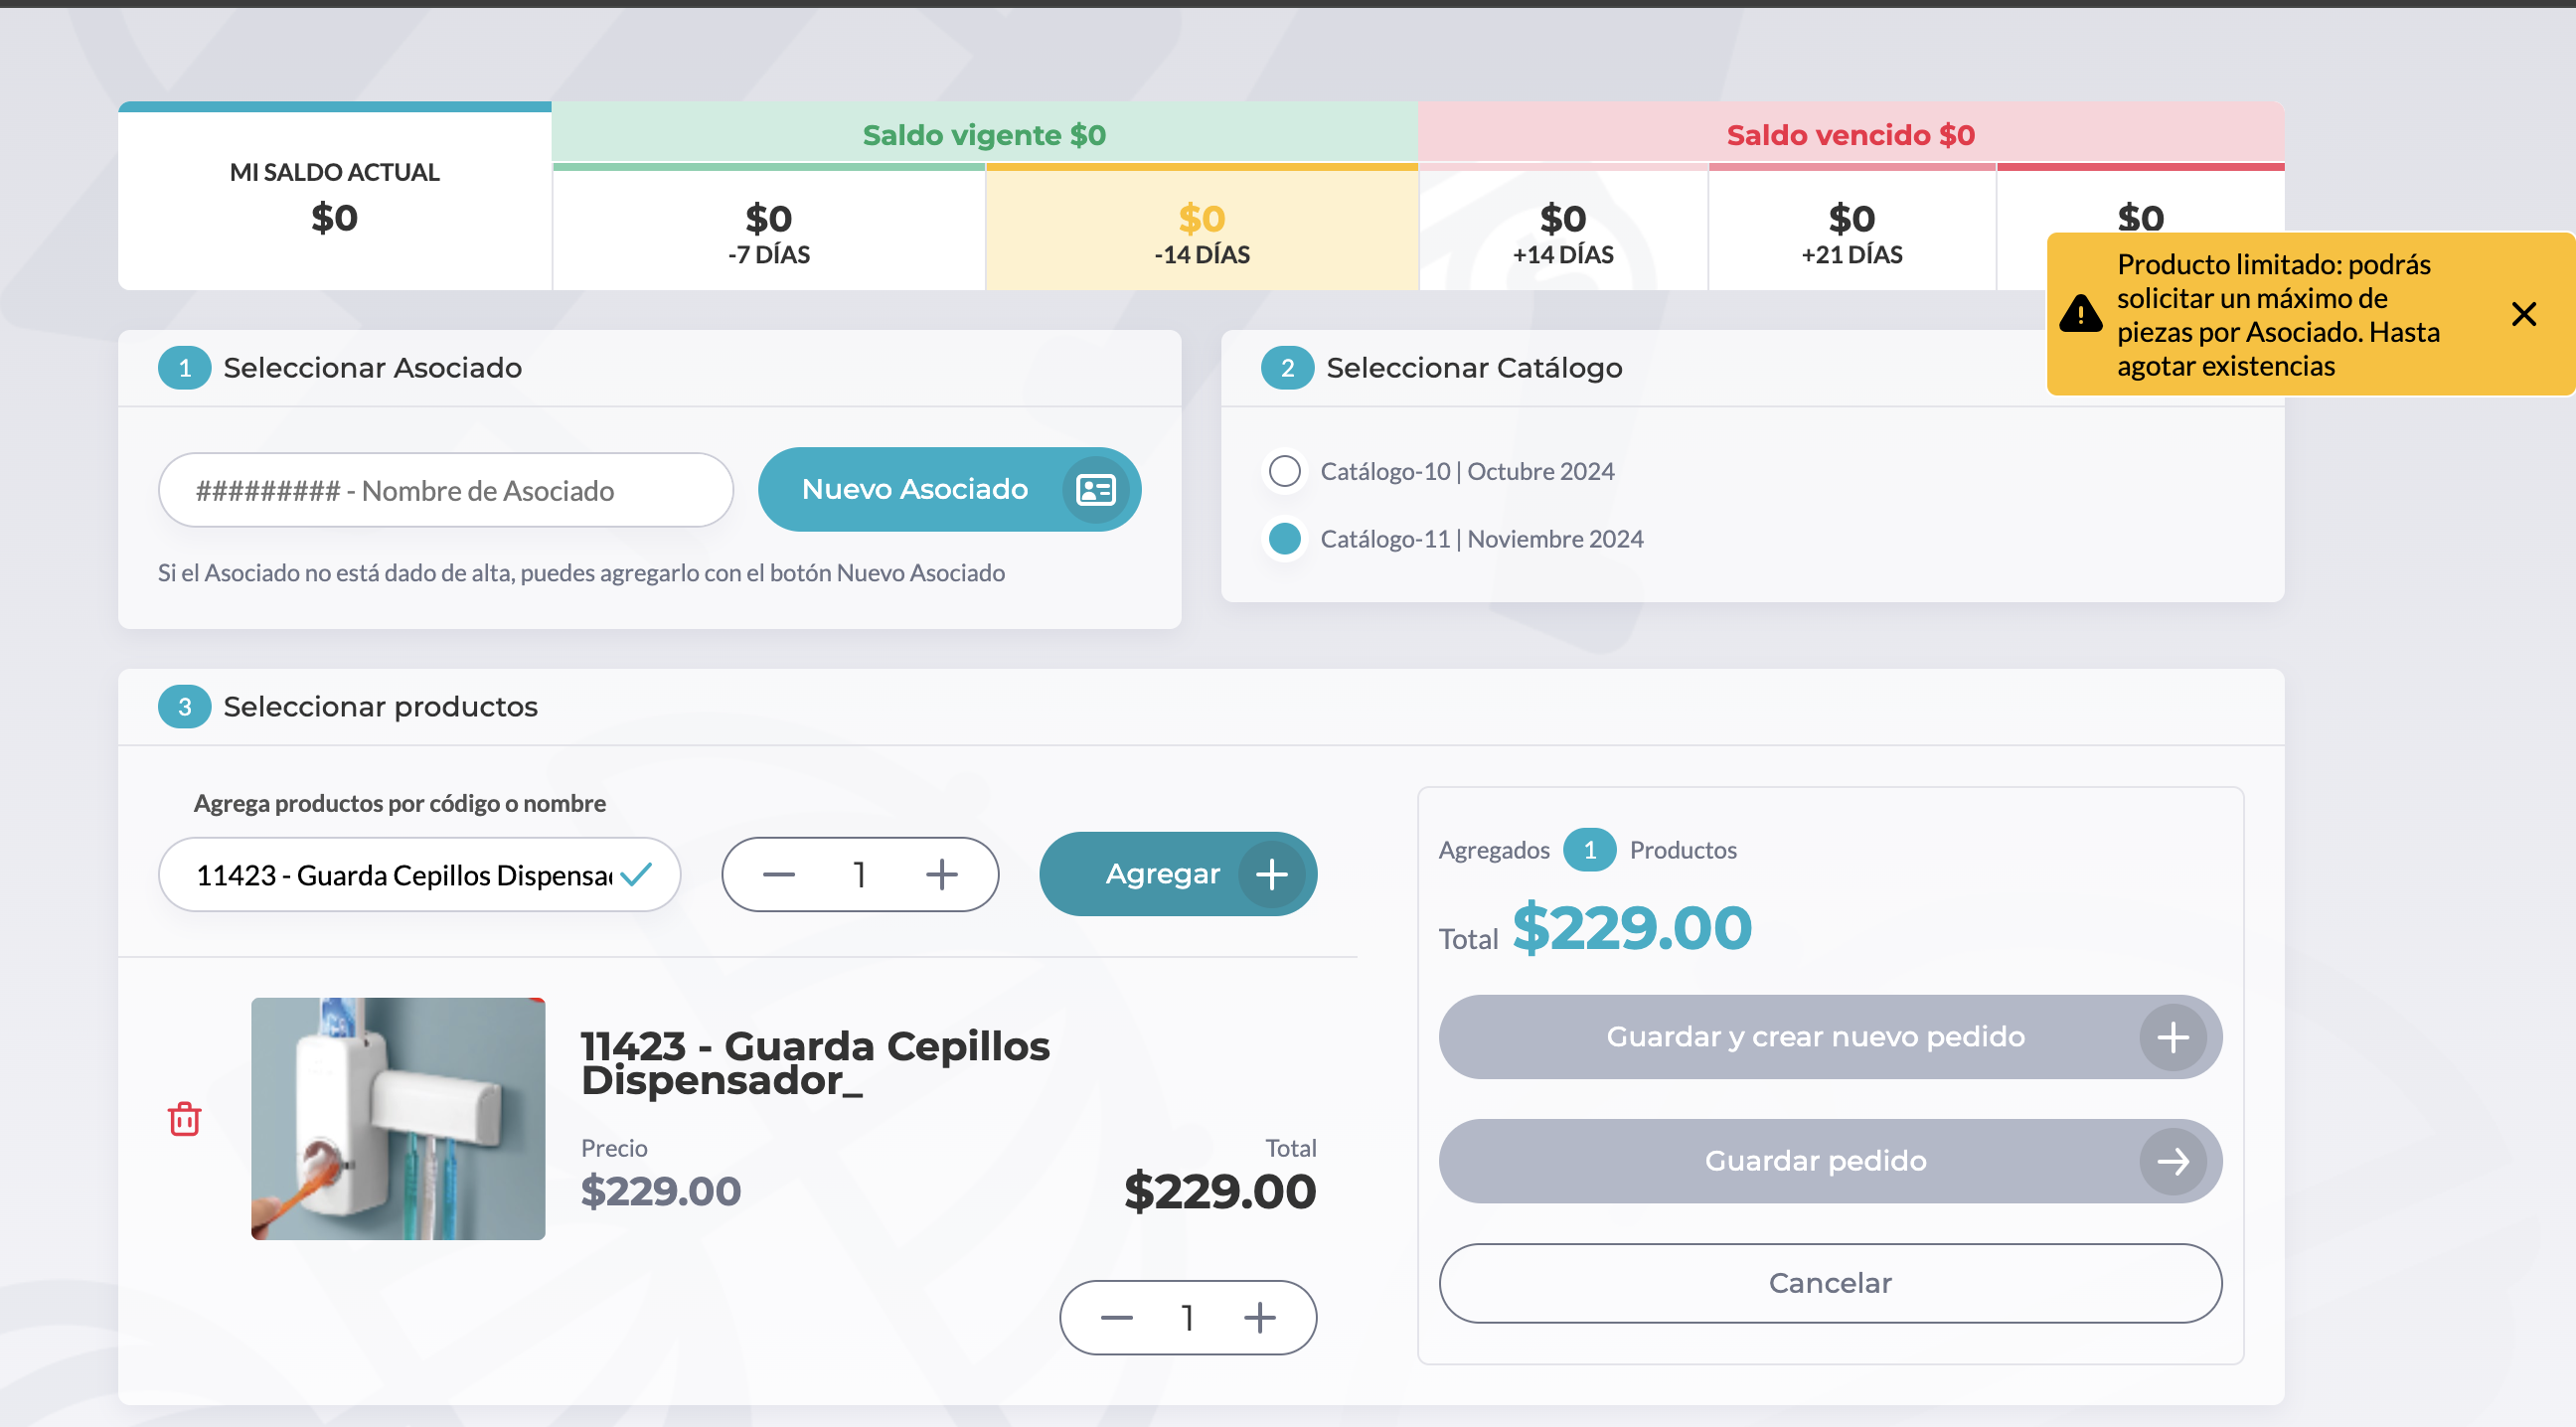Decrease quantity of Guarda Cepillos item

pos(1116,1317)
